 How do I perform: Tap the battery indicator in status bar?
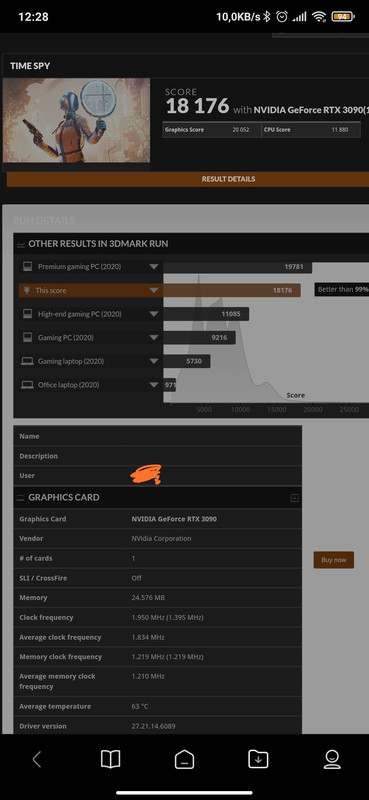click(x=342, y=16)
